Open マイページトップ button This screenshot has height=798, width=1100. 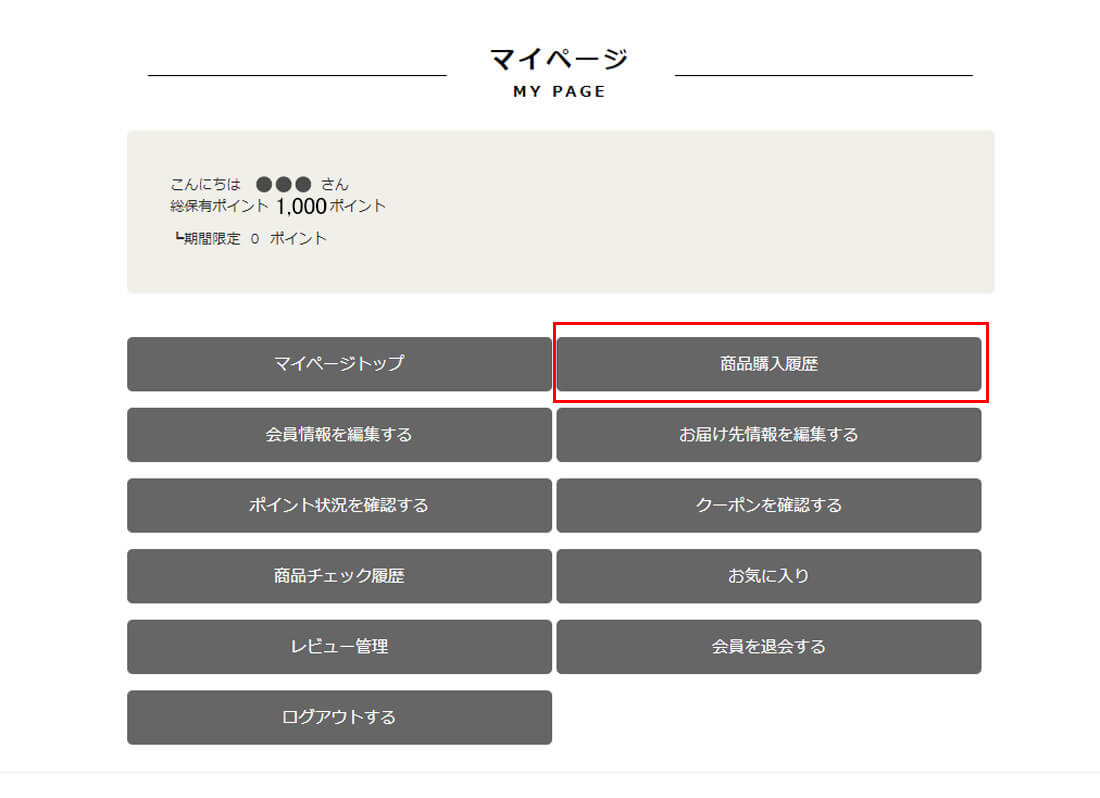(x=339, y=364)
